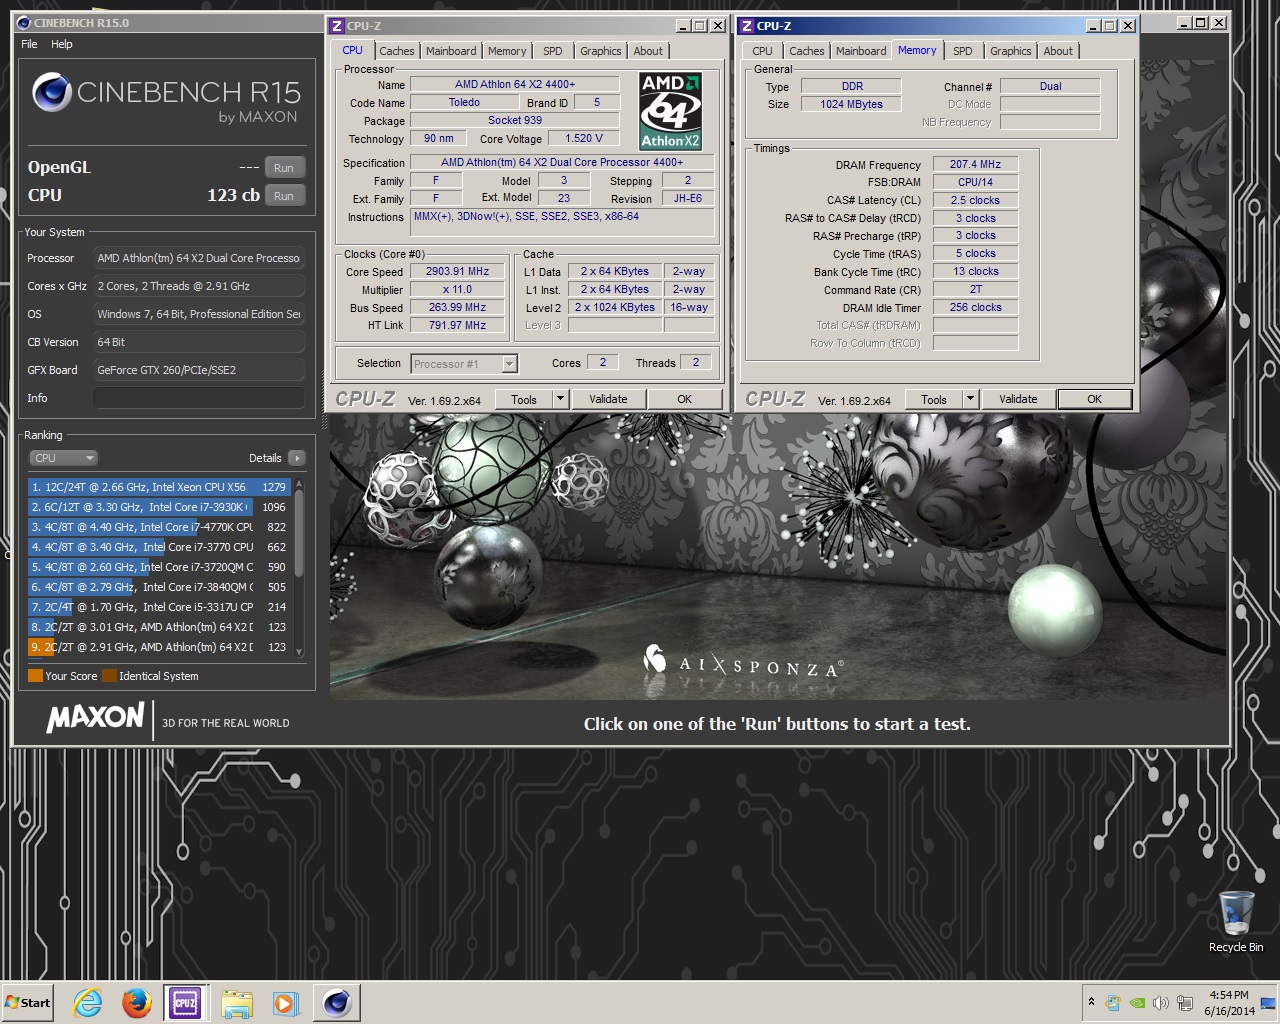Switch to Mainboard tab in left CPU-Z window

click(451, 51)
